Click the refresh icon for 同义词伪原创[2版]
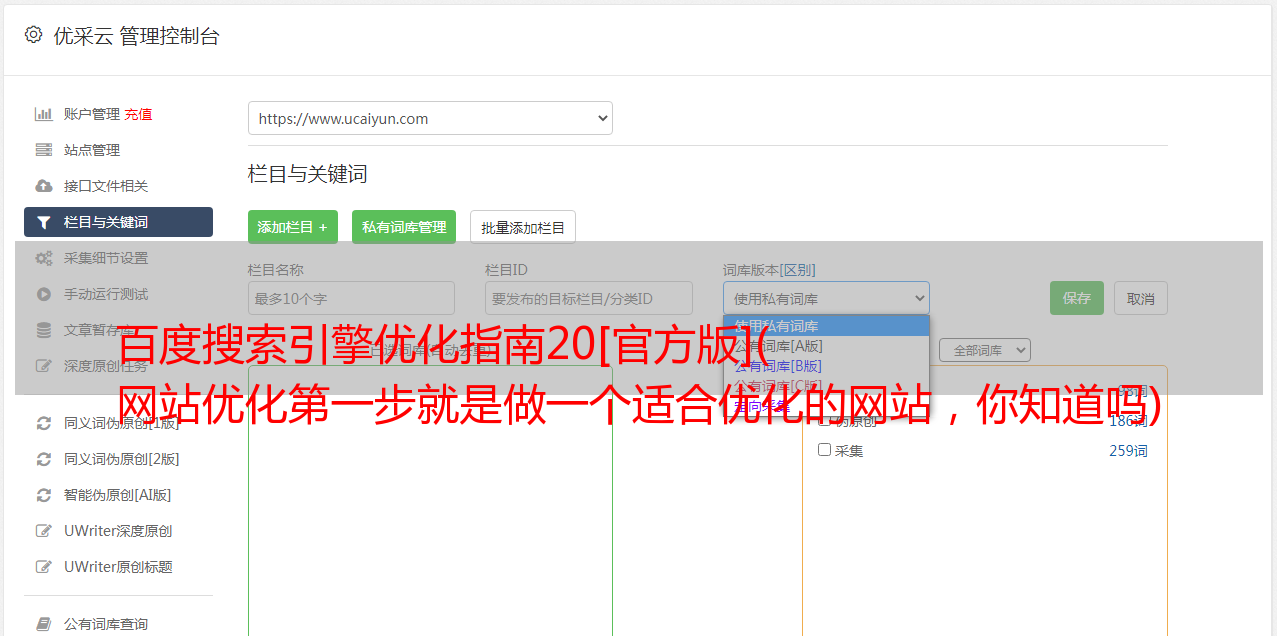The height and width of the screenshot is (636, 1277). [x=43, y=459]
